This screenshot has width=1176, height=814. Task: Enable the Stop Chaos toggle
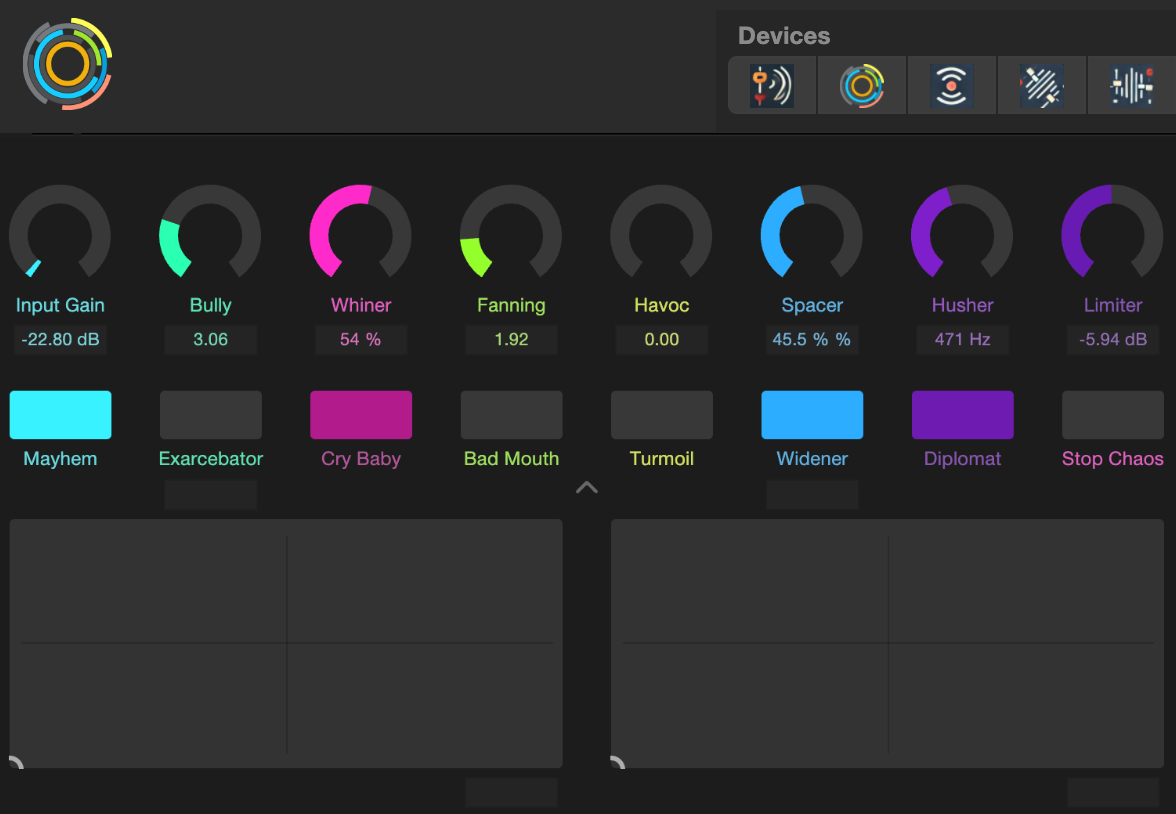pos(1113,415)
